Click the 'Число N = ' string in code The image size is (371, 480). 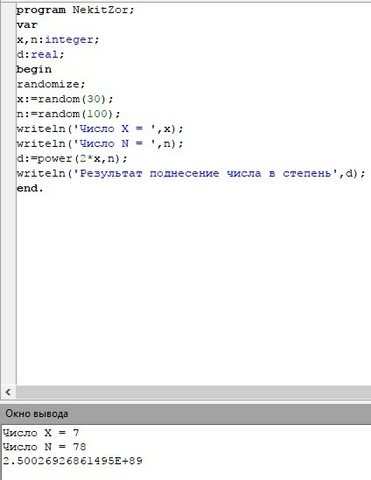[114, 143]
